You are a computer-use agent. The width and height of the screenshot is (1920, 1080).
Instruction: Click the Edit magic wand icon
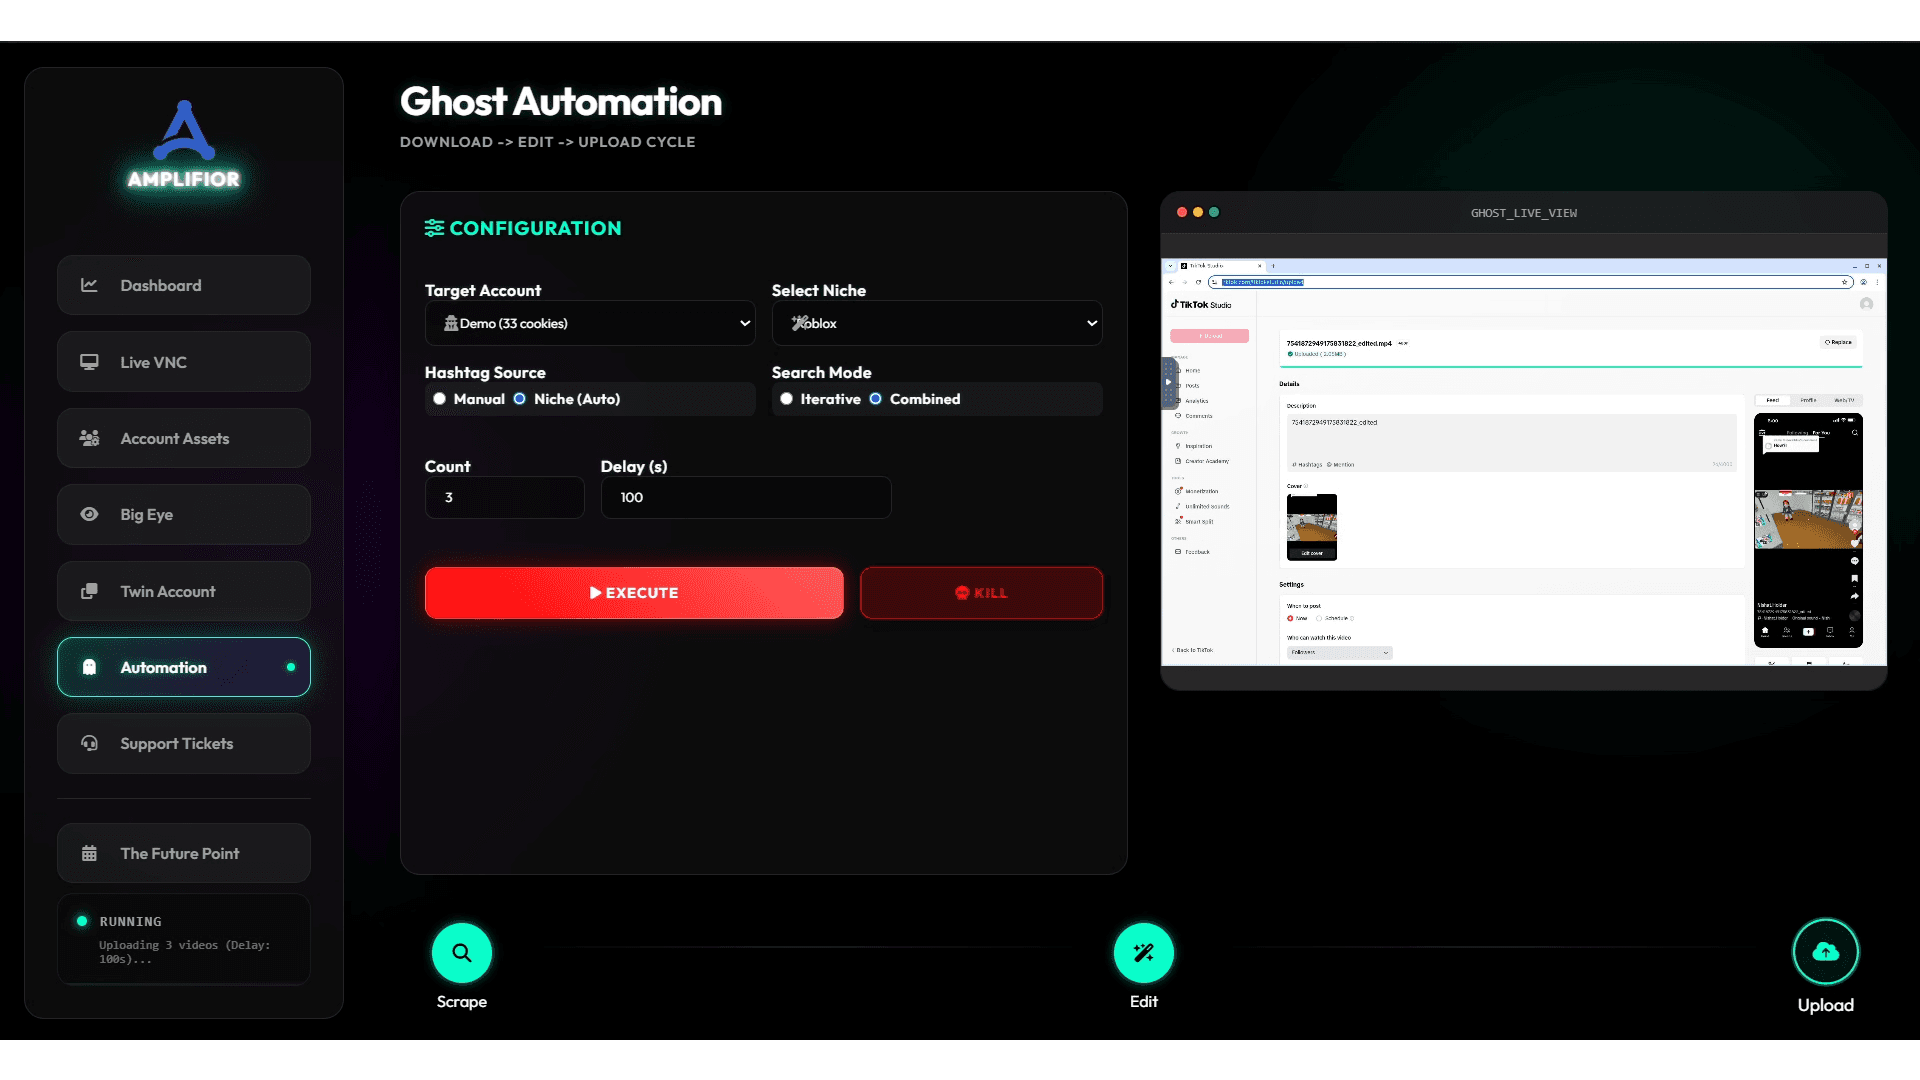(1144, 952)
